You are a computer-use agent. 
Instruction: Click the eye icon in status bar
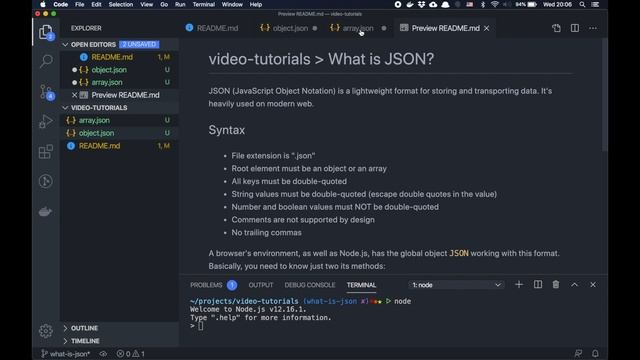point(103,353)
